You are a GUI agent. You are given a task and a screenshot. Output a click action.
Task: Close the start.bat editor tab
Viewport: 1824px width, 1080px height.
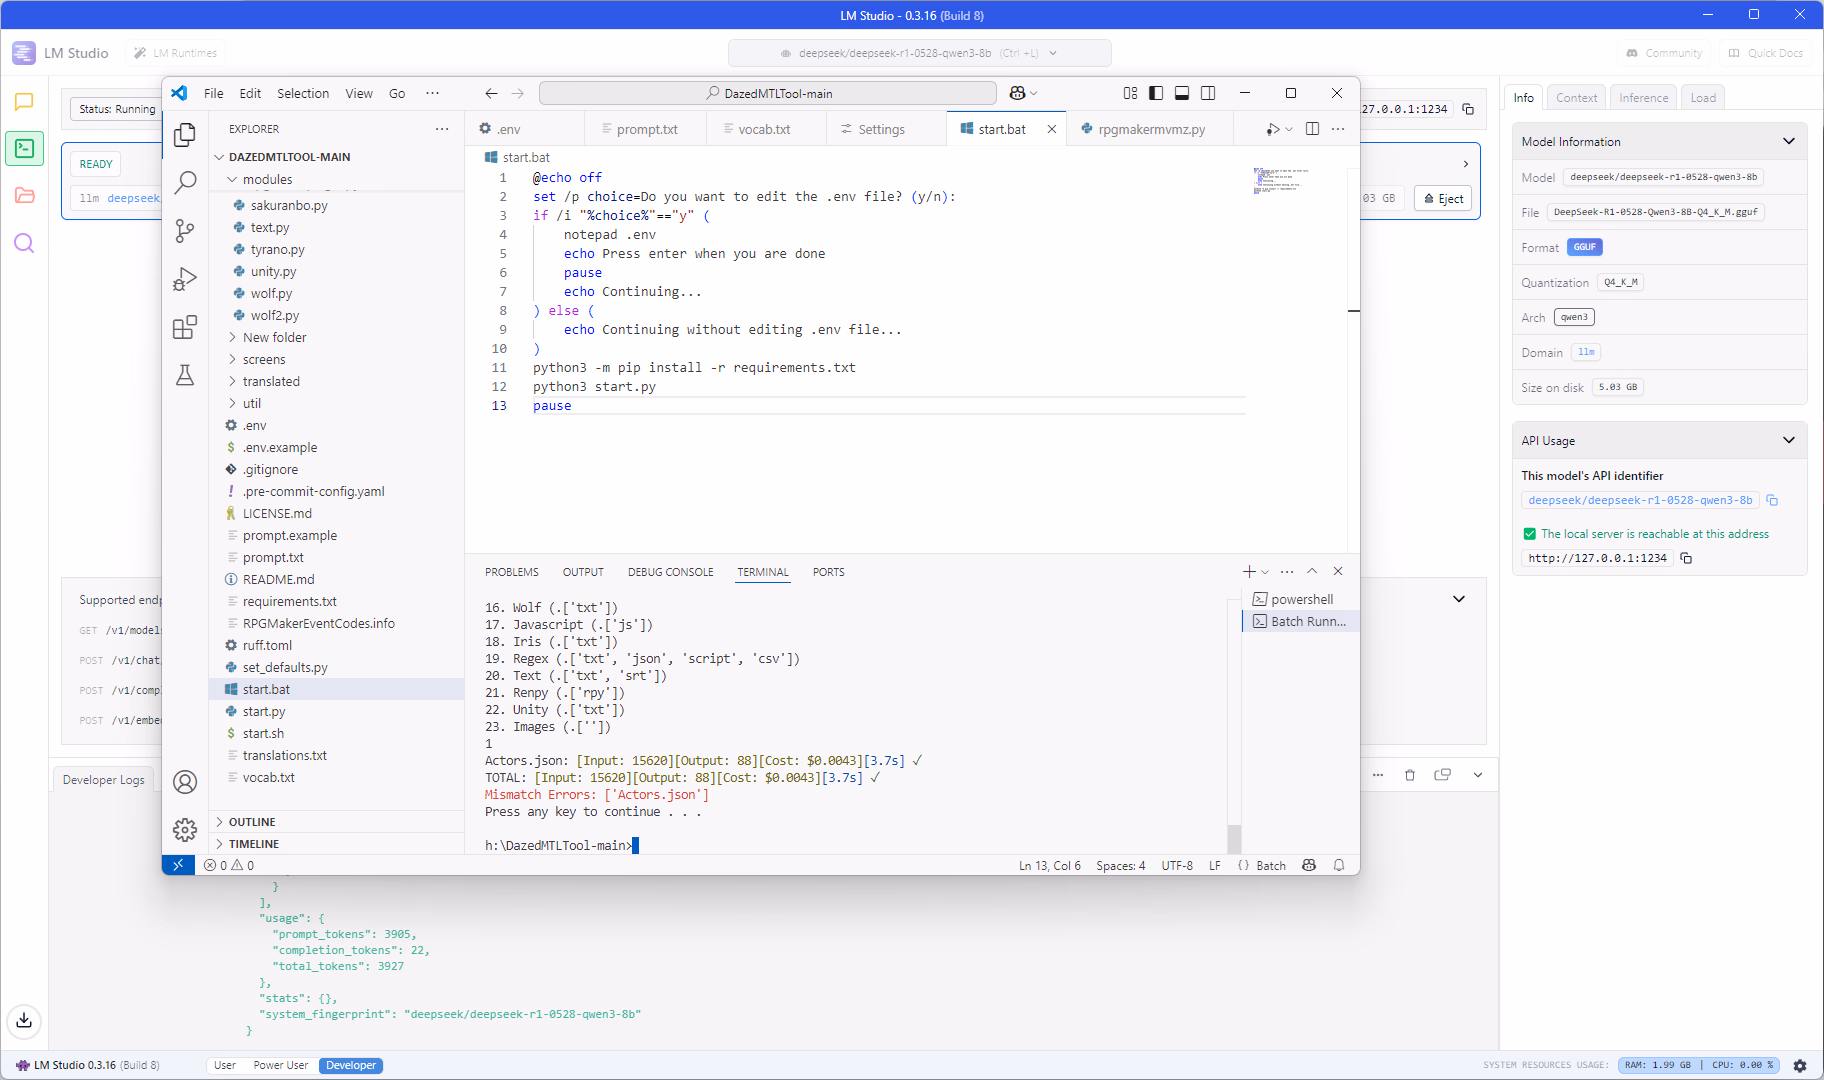point(1052,129)
